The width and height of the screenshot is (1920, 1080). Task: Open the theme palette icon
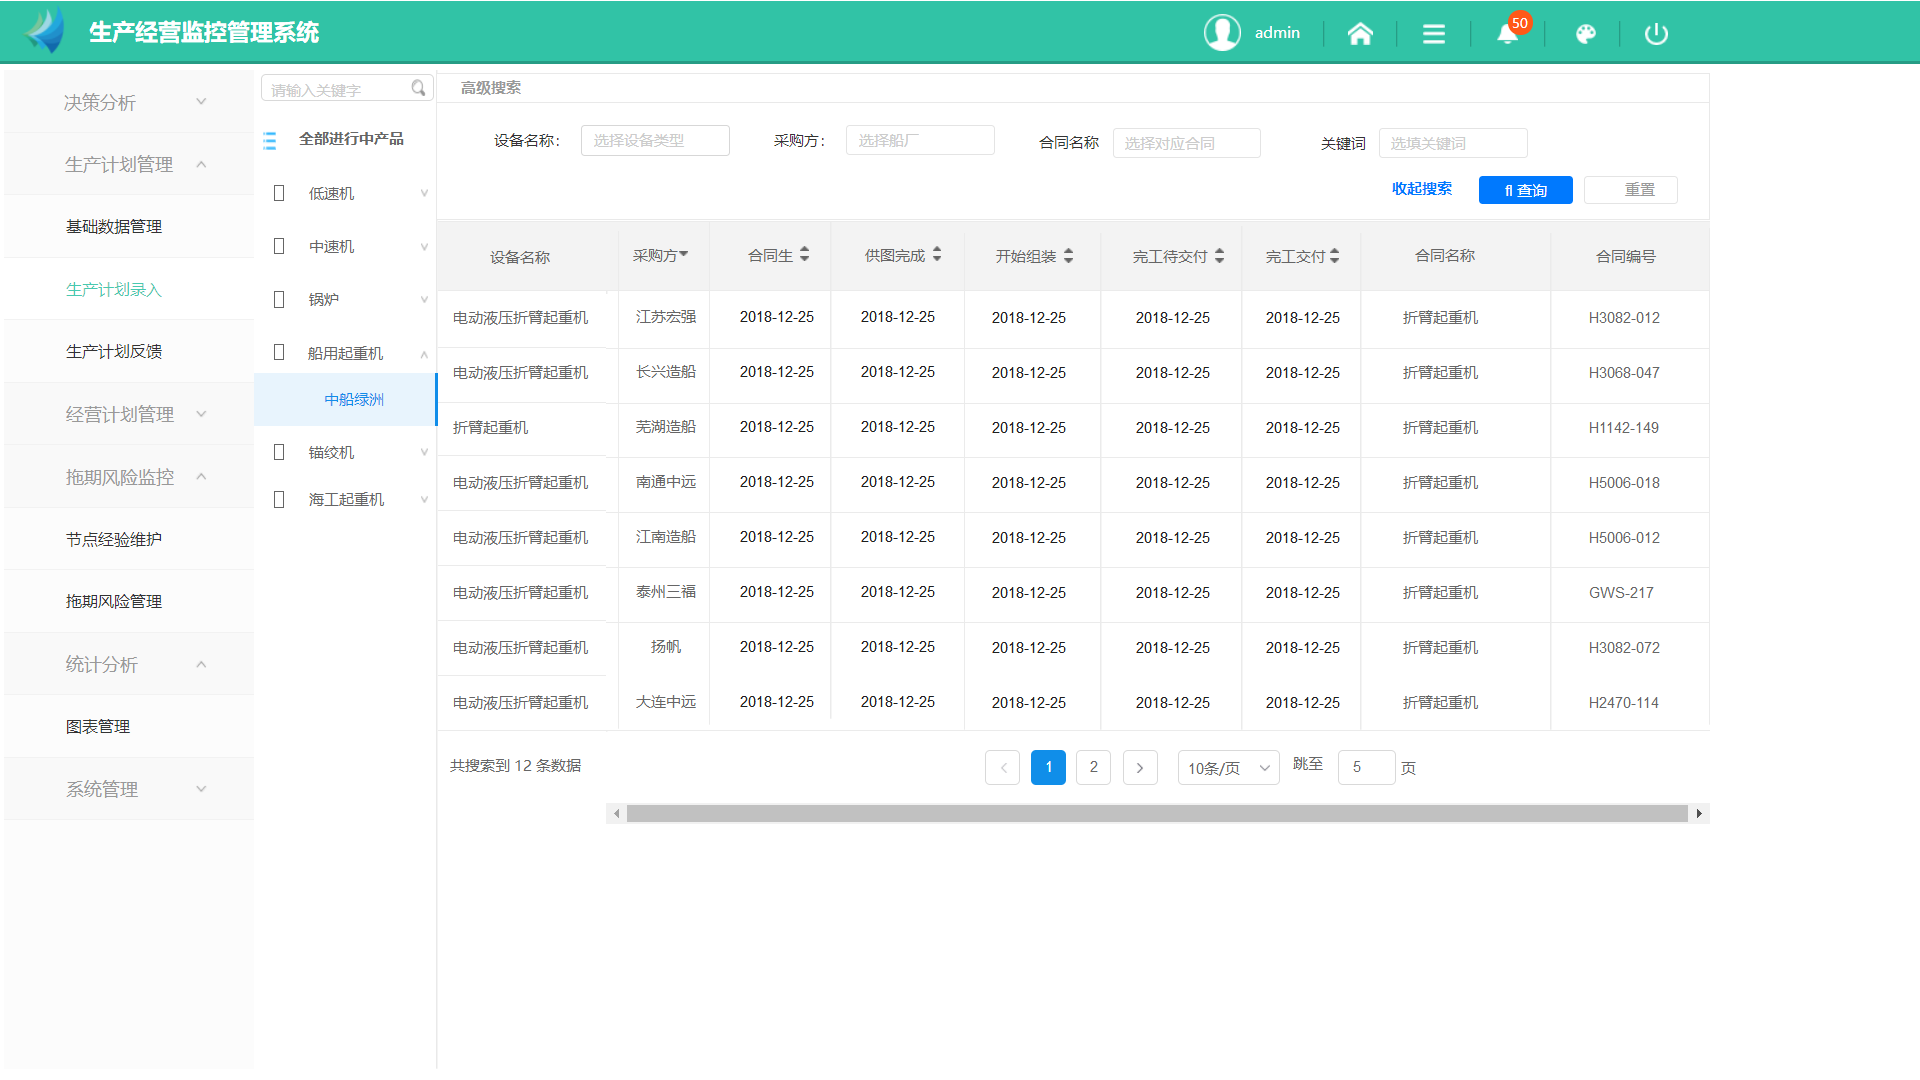1585,34
